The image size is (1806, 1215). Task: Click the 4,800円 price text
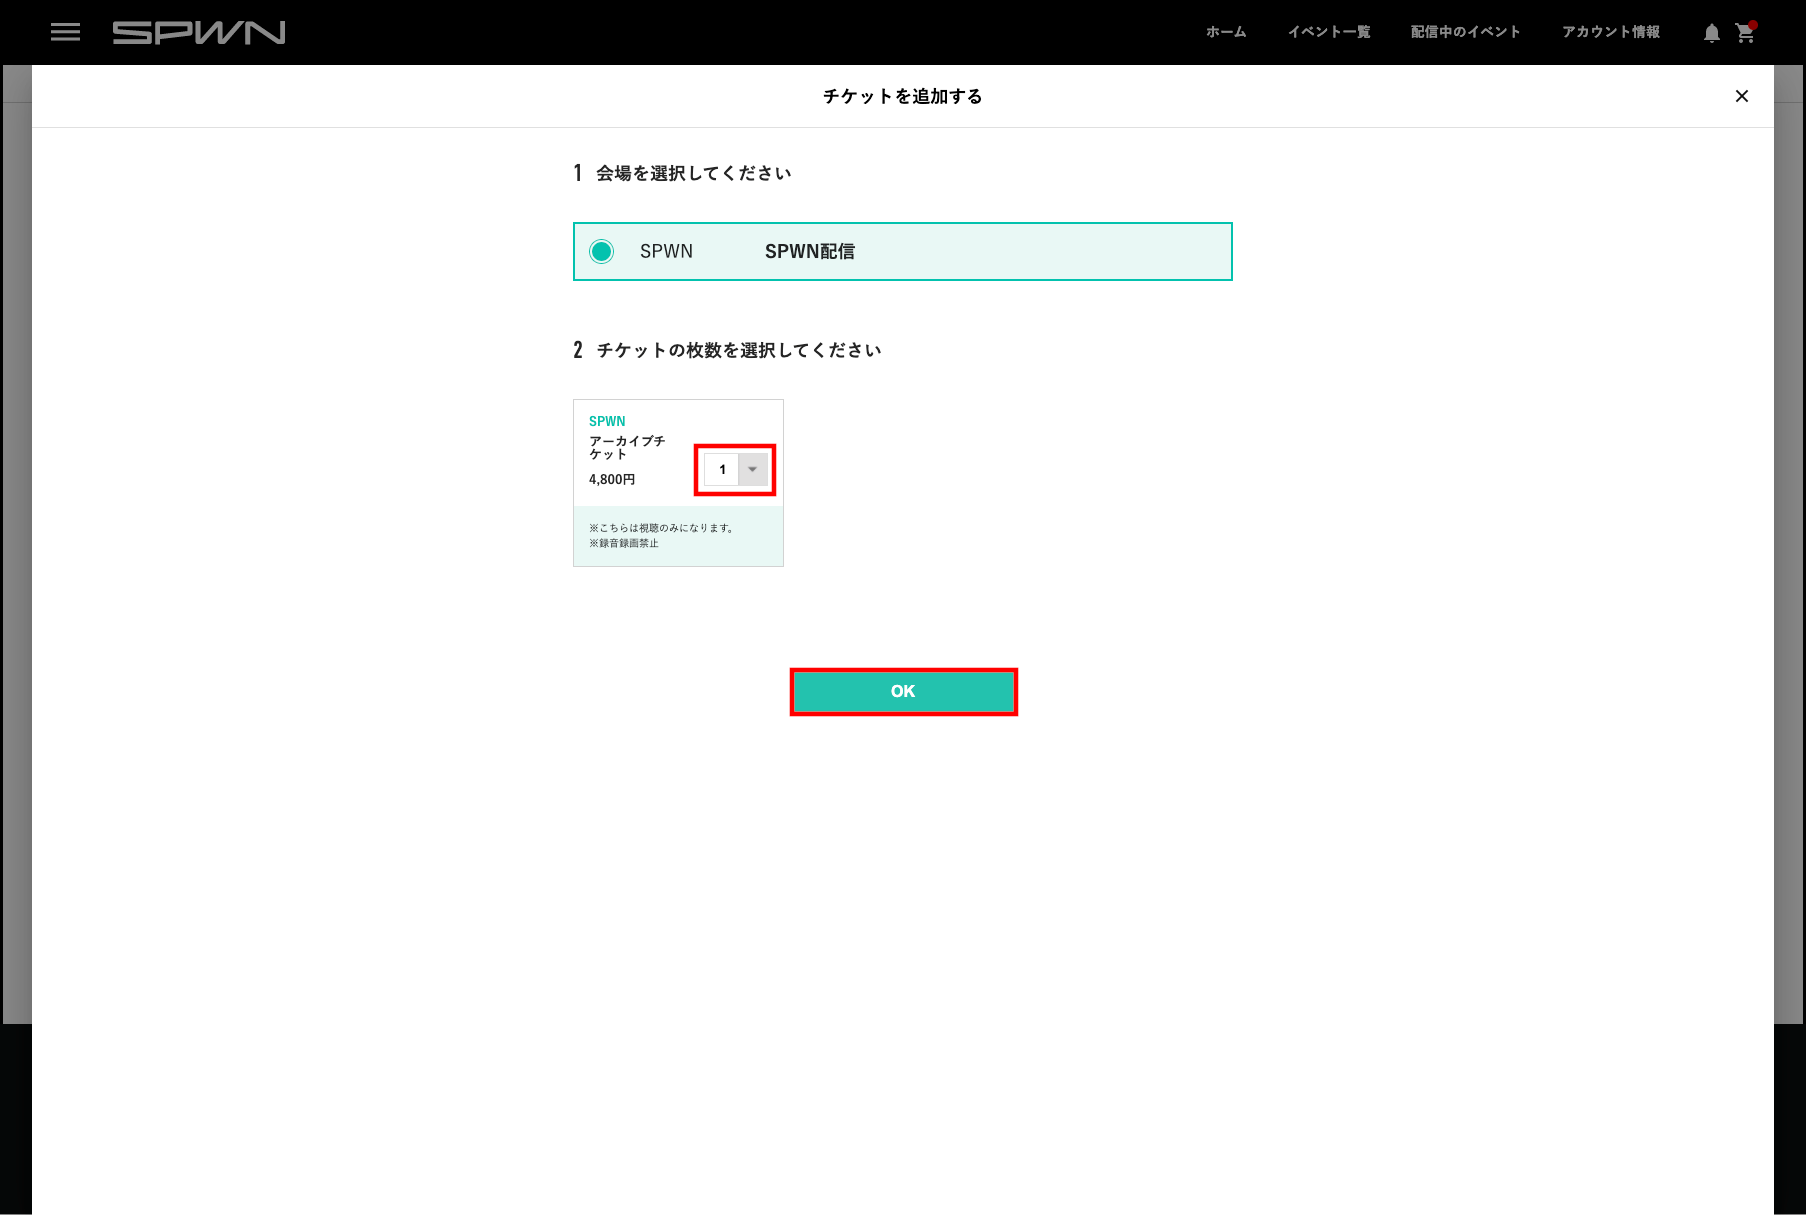(x=612, y=479)
